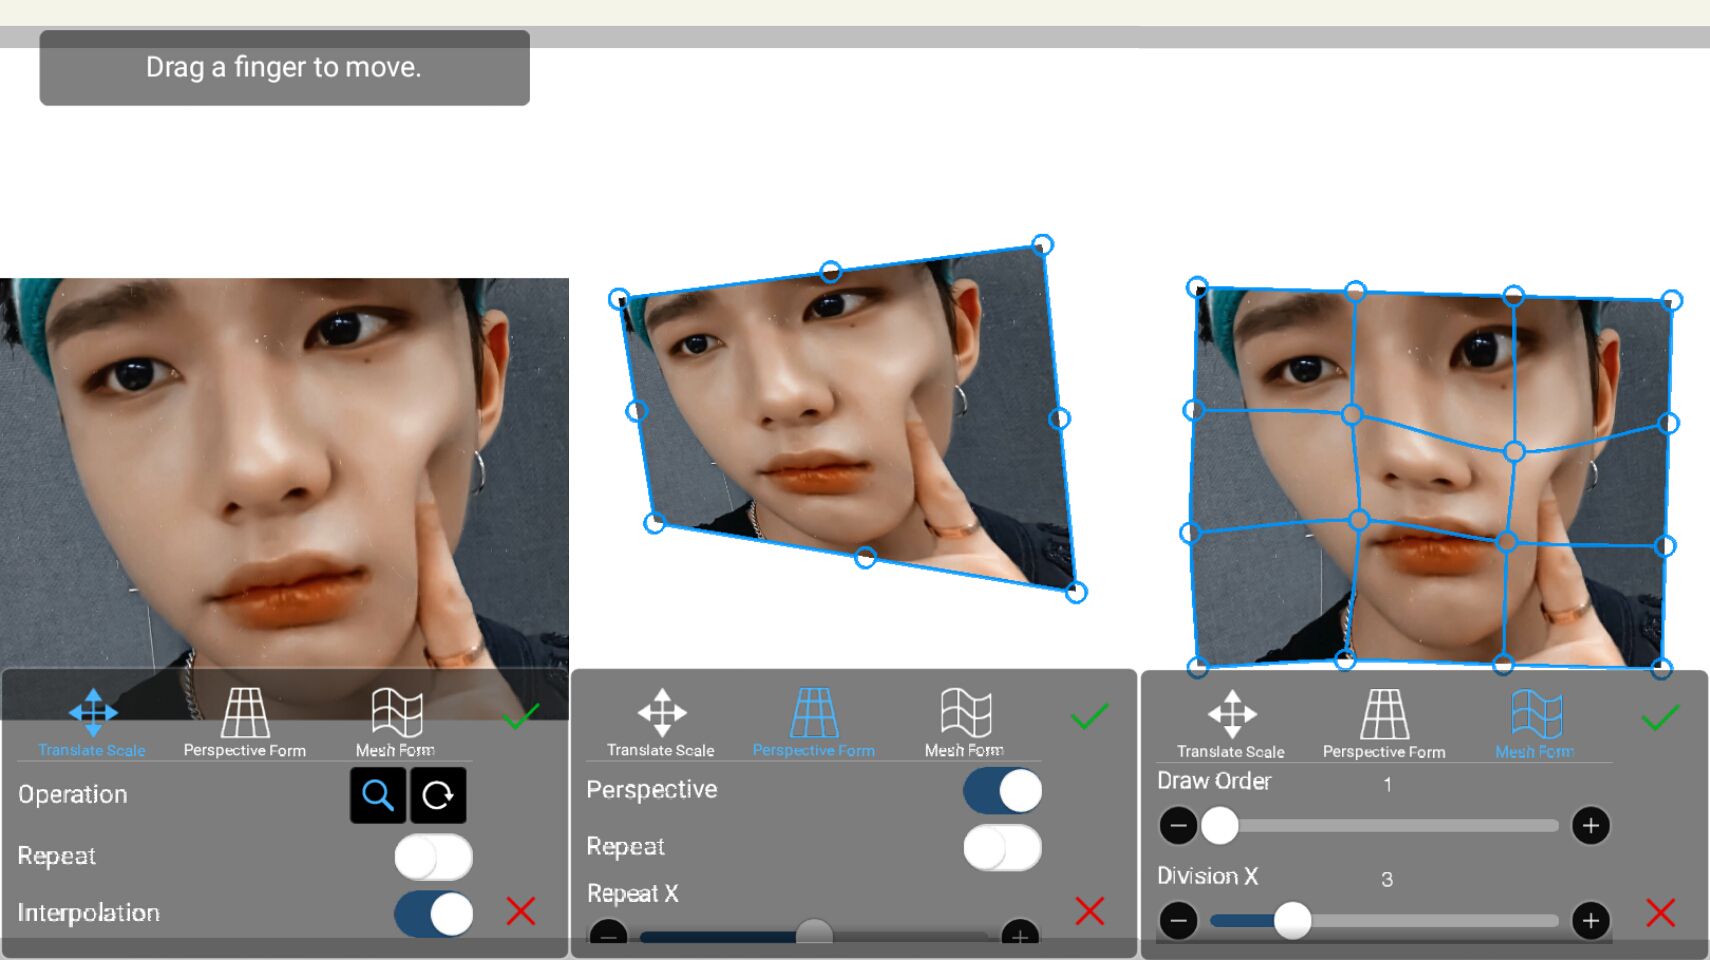Click the Division X slider track
The width and height of the screenshot is (1710, 960).
pyautogui.click(x=1385, y=920)
